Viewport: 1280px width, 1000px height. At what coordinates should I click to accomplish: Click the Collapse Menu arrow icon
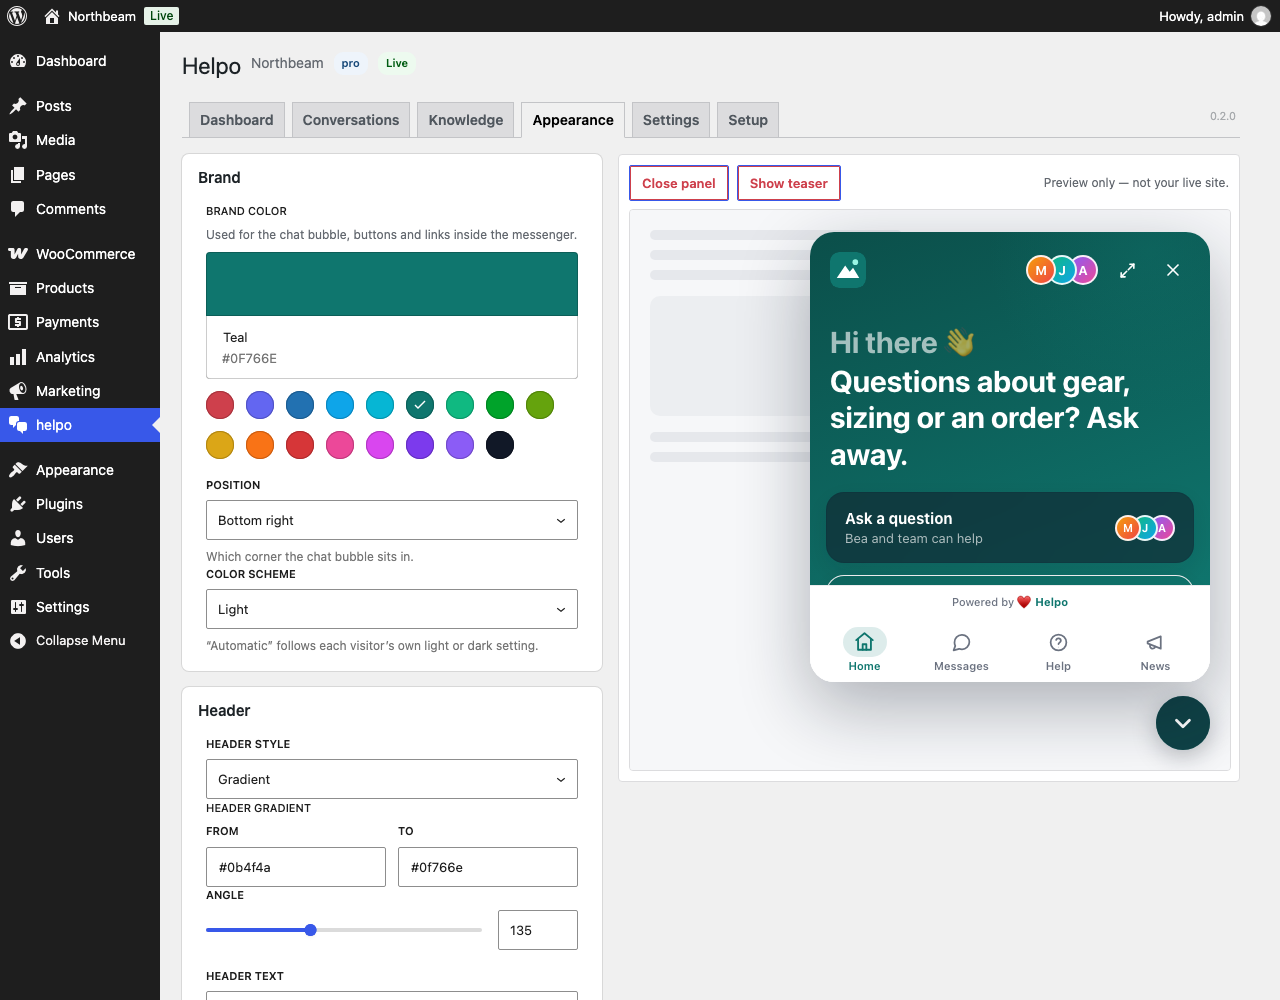coord(18,641)
